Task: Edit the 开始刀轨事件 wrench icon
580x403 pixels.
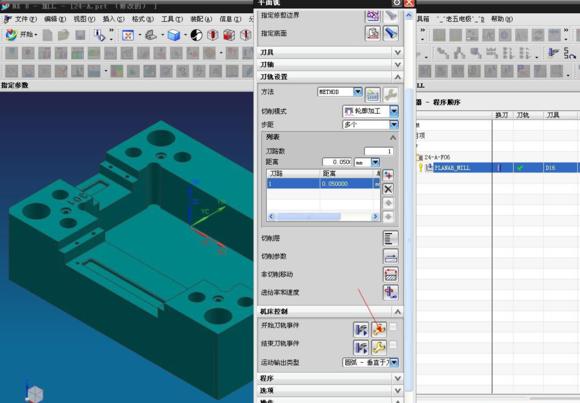Action: click(379, 329)
